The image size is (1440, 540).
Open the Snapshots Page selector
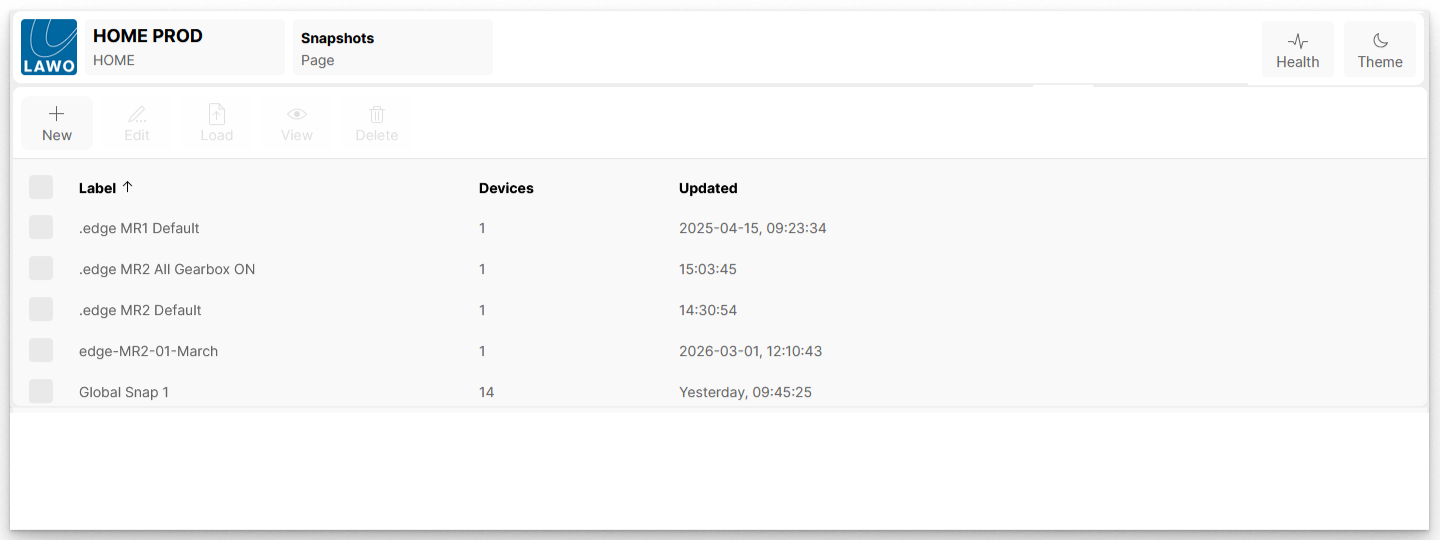point(392,47)
